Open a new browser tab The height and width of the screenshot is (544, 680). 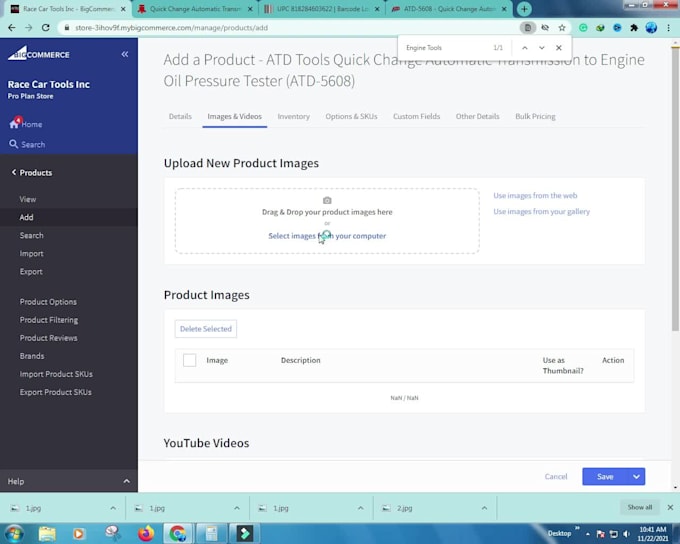(x=524, y=9)
